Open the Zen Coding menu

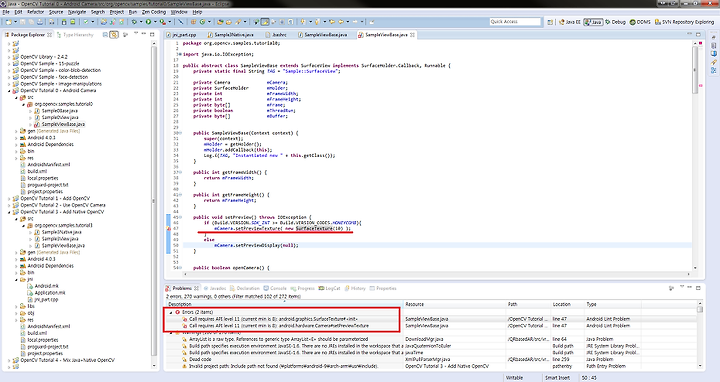153,12
